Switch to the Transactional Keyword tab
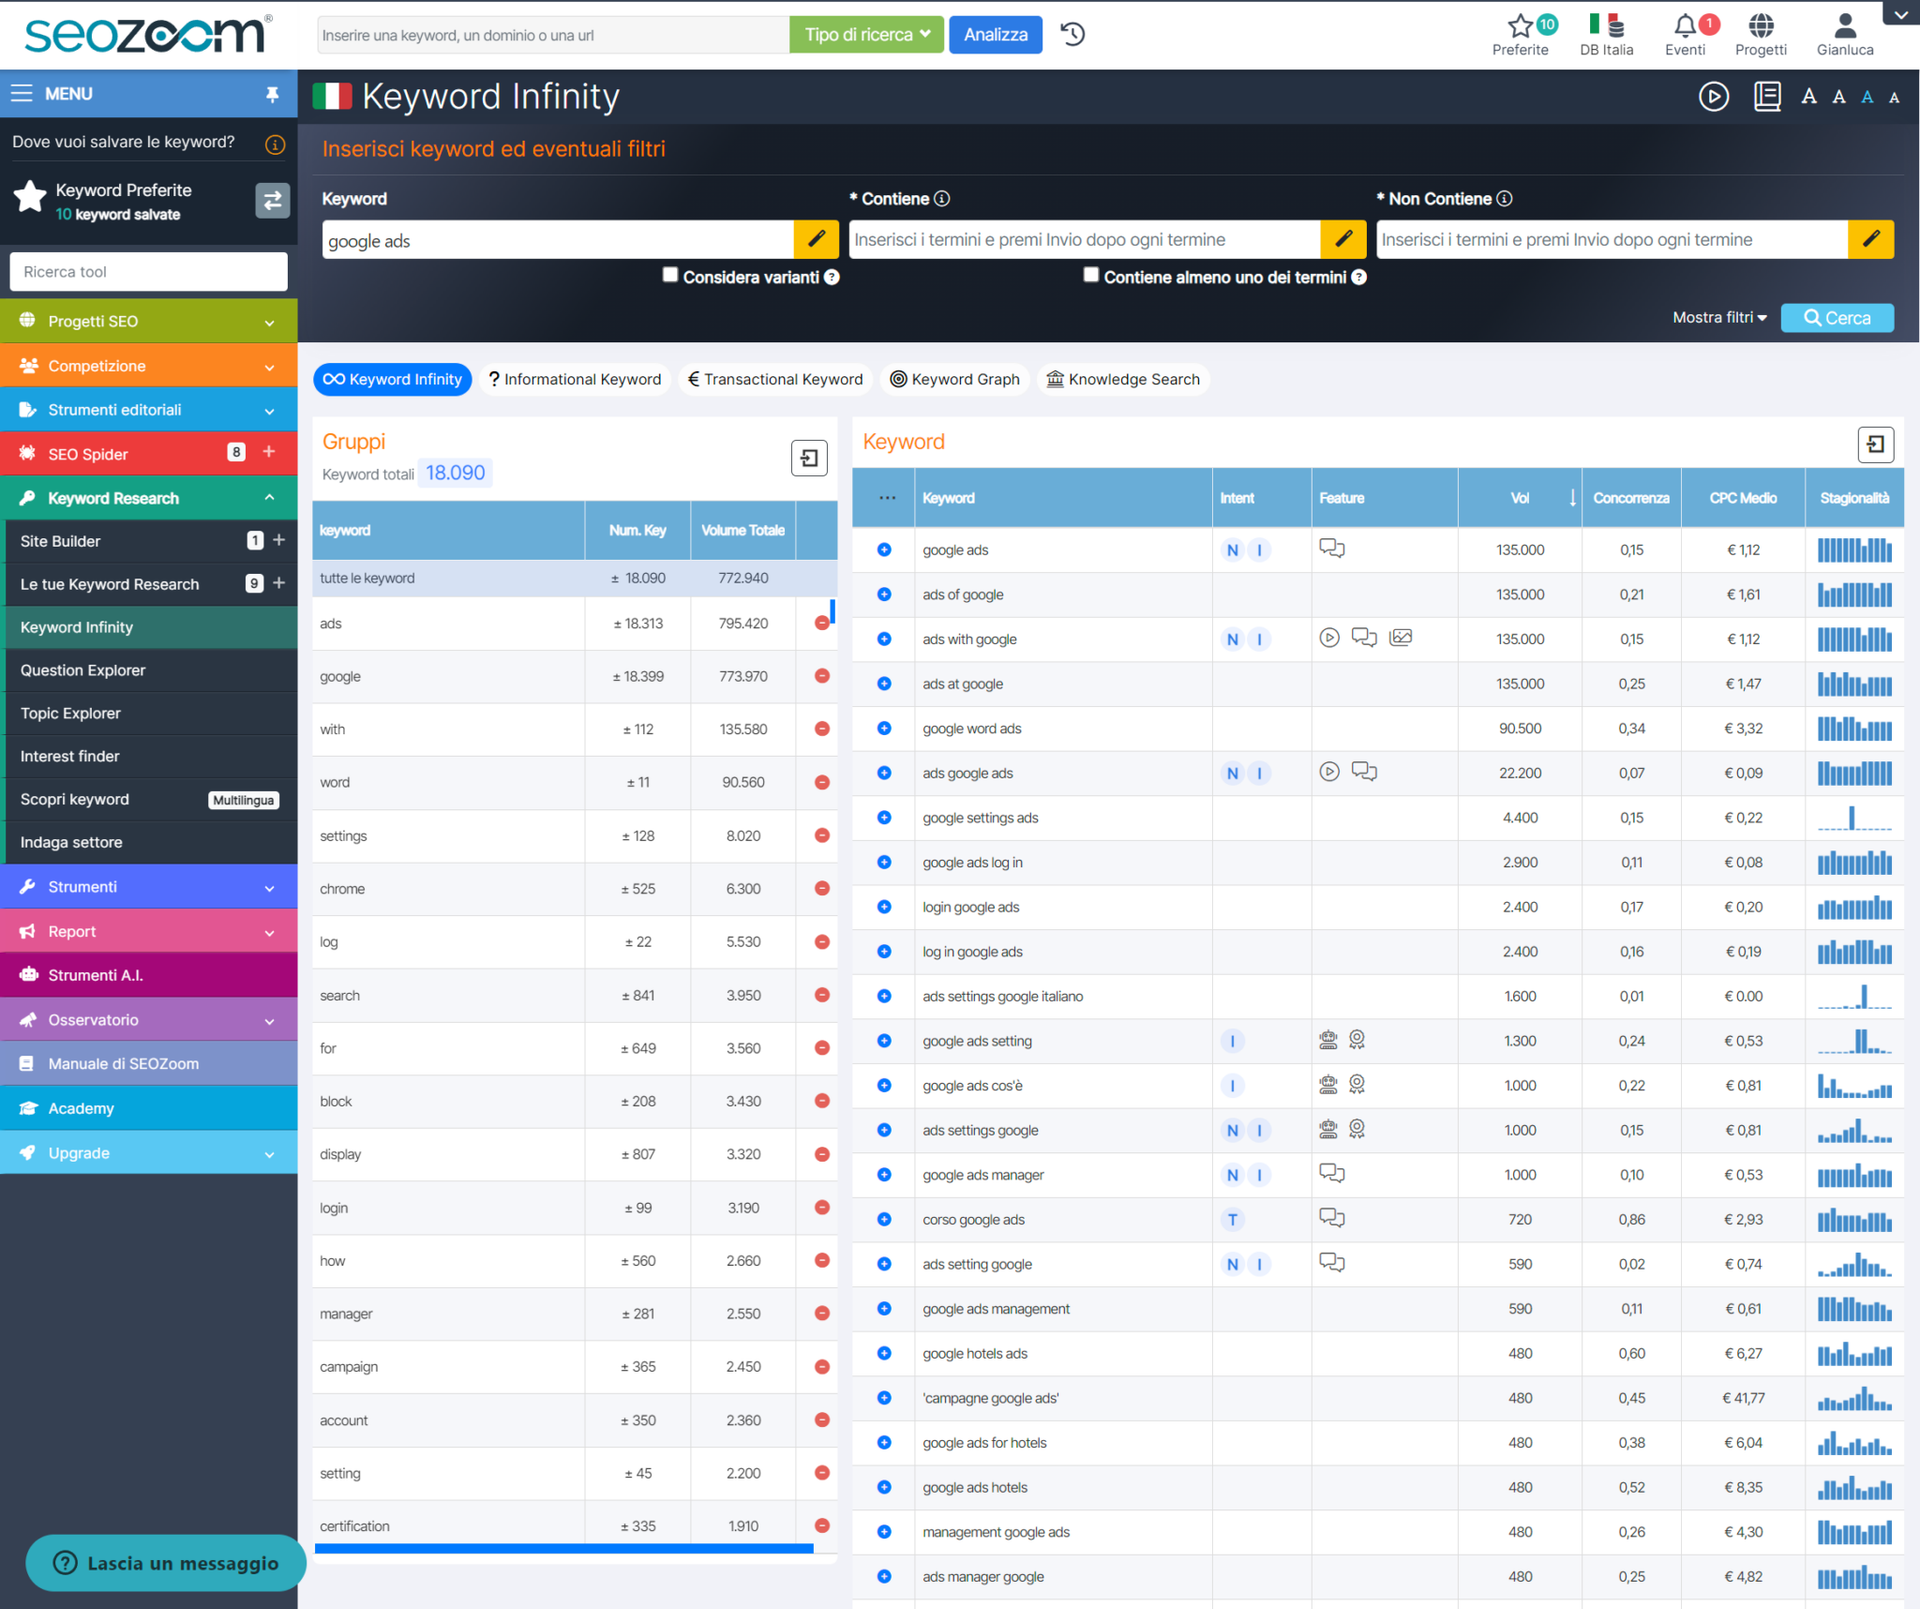The height and width of the screenshot is (1609, 1920). click(x=775, y=379)
